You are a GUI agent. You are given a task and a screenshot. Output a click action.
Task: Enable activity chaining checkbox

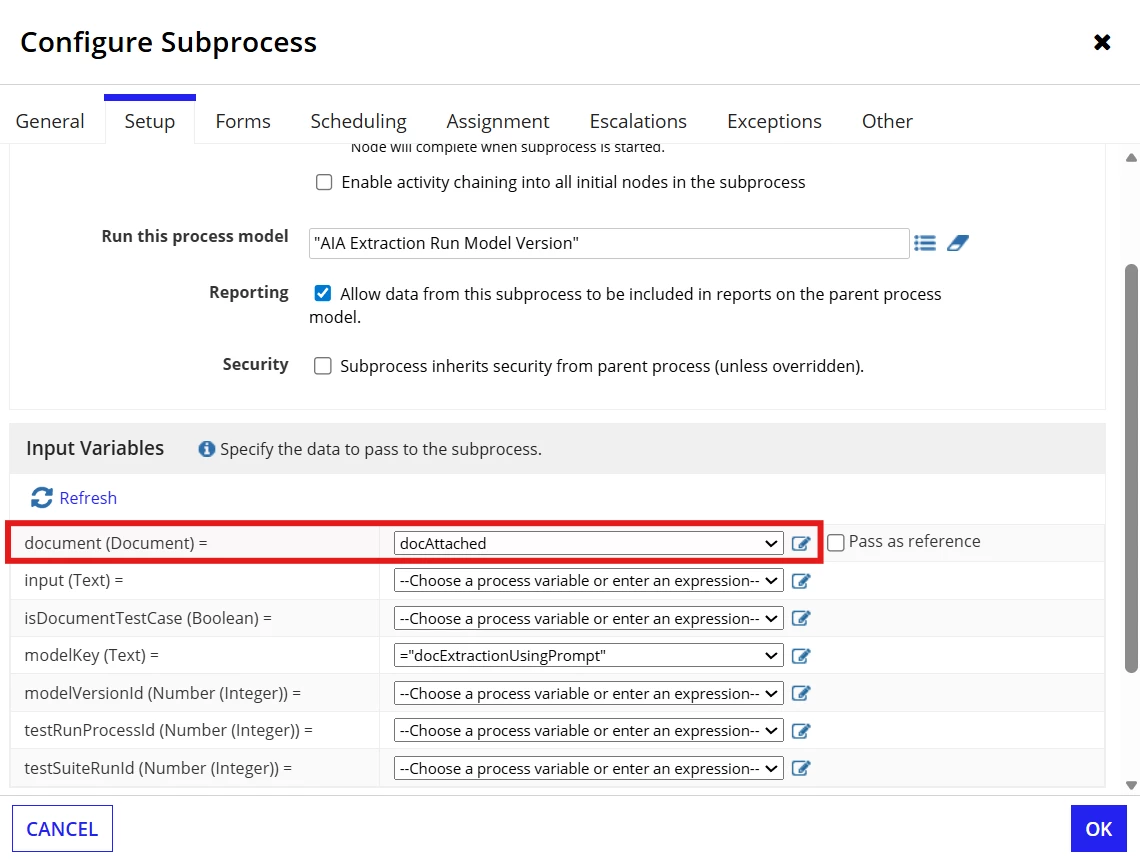click(x=324, y=182)
